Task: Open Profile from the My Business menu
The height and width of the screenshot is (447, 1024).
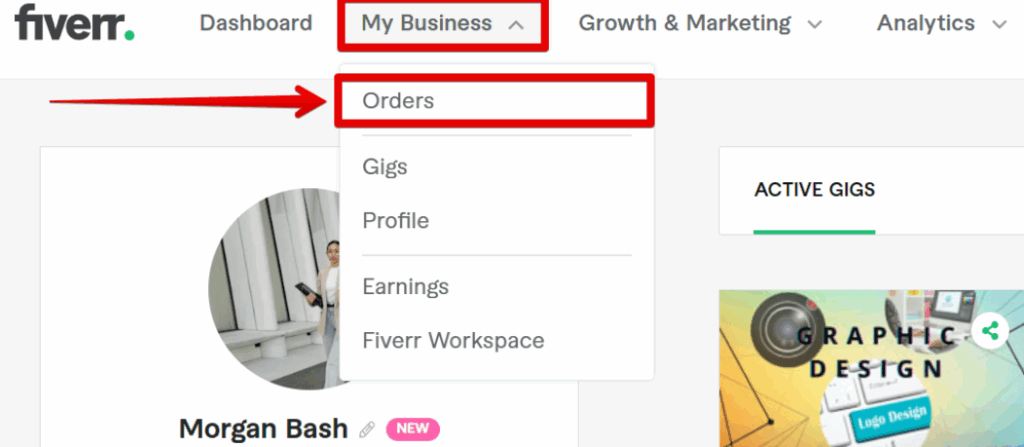Action: click(x=396, y=221)
